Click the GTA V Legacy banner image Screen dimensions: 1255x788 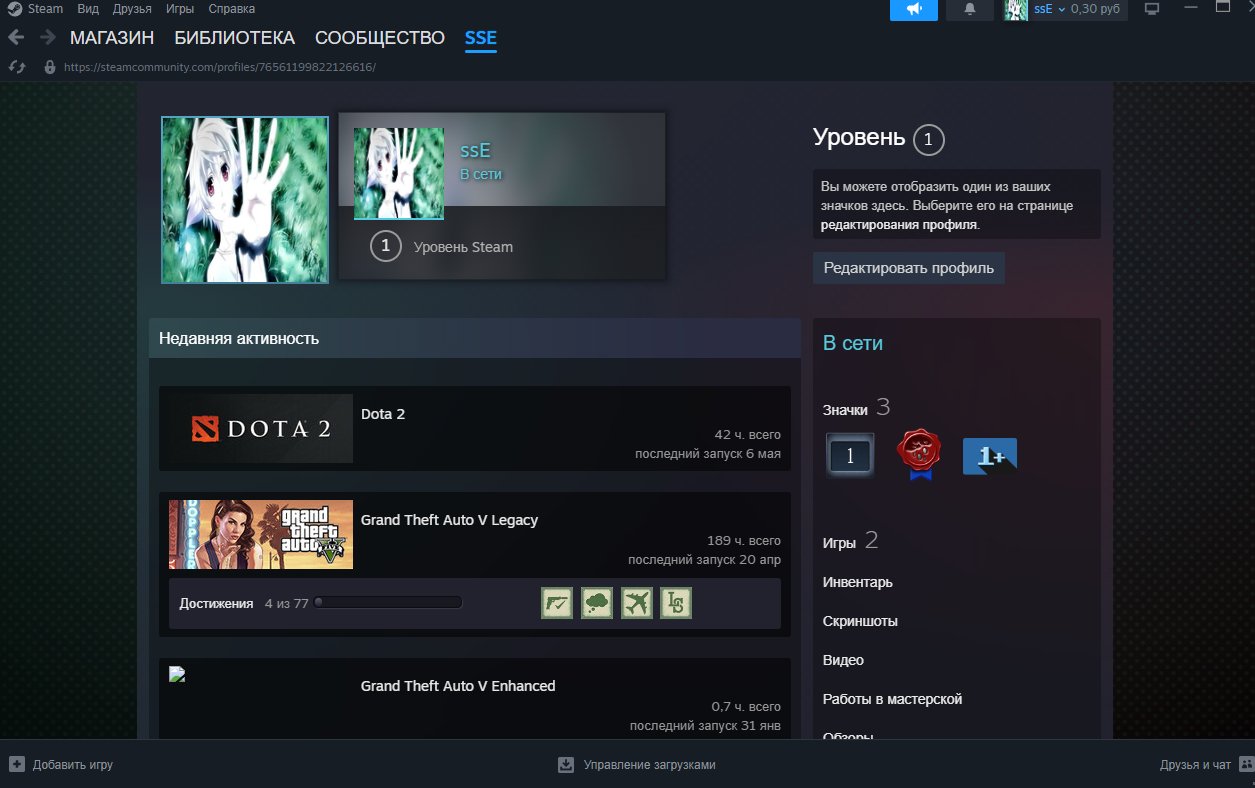tap(261, 534)
